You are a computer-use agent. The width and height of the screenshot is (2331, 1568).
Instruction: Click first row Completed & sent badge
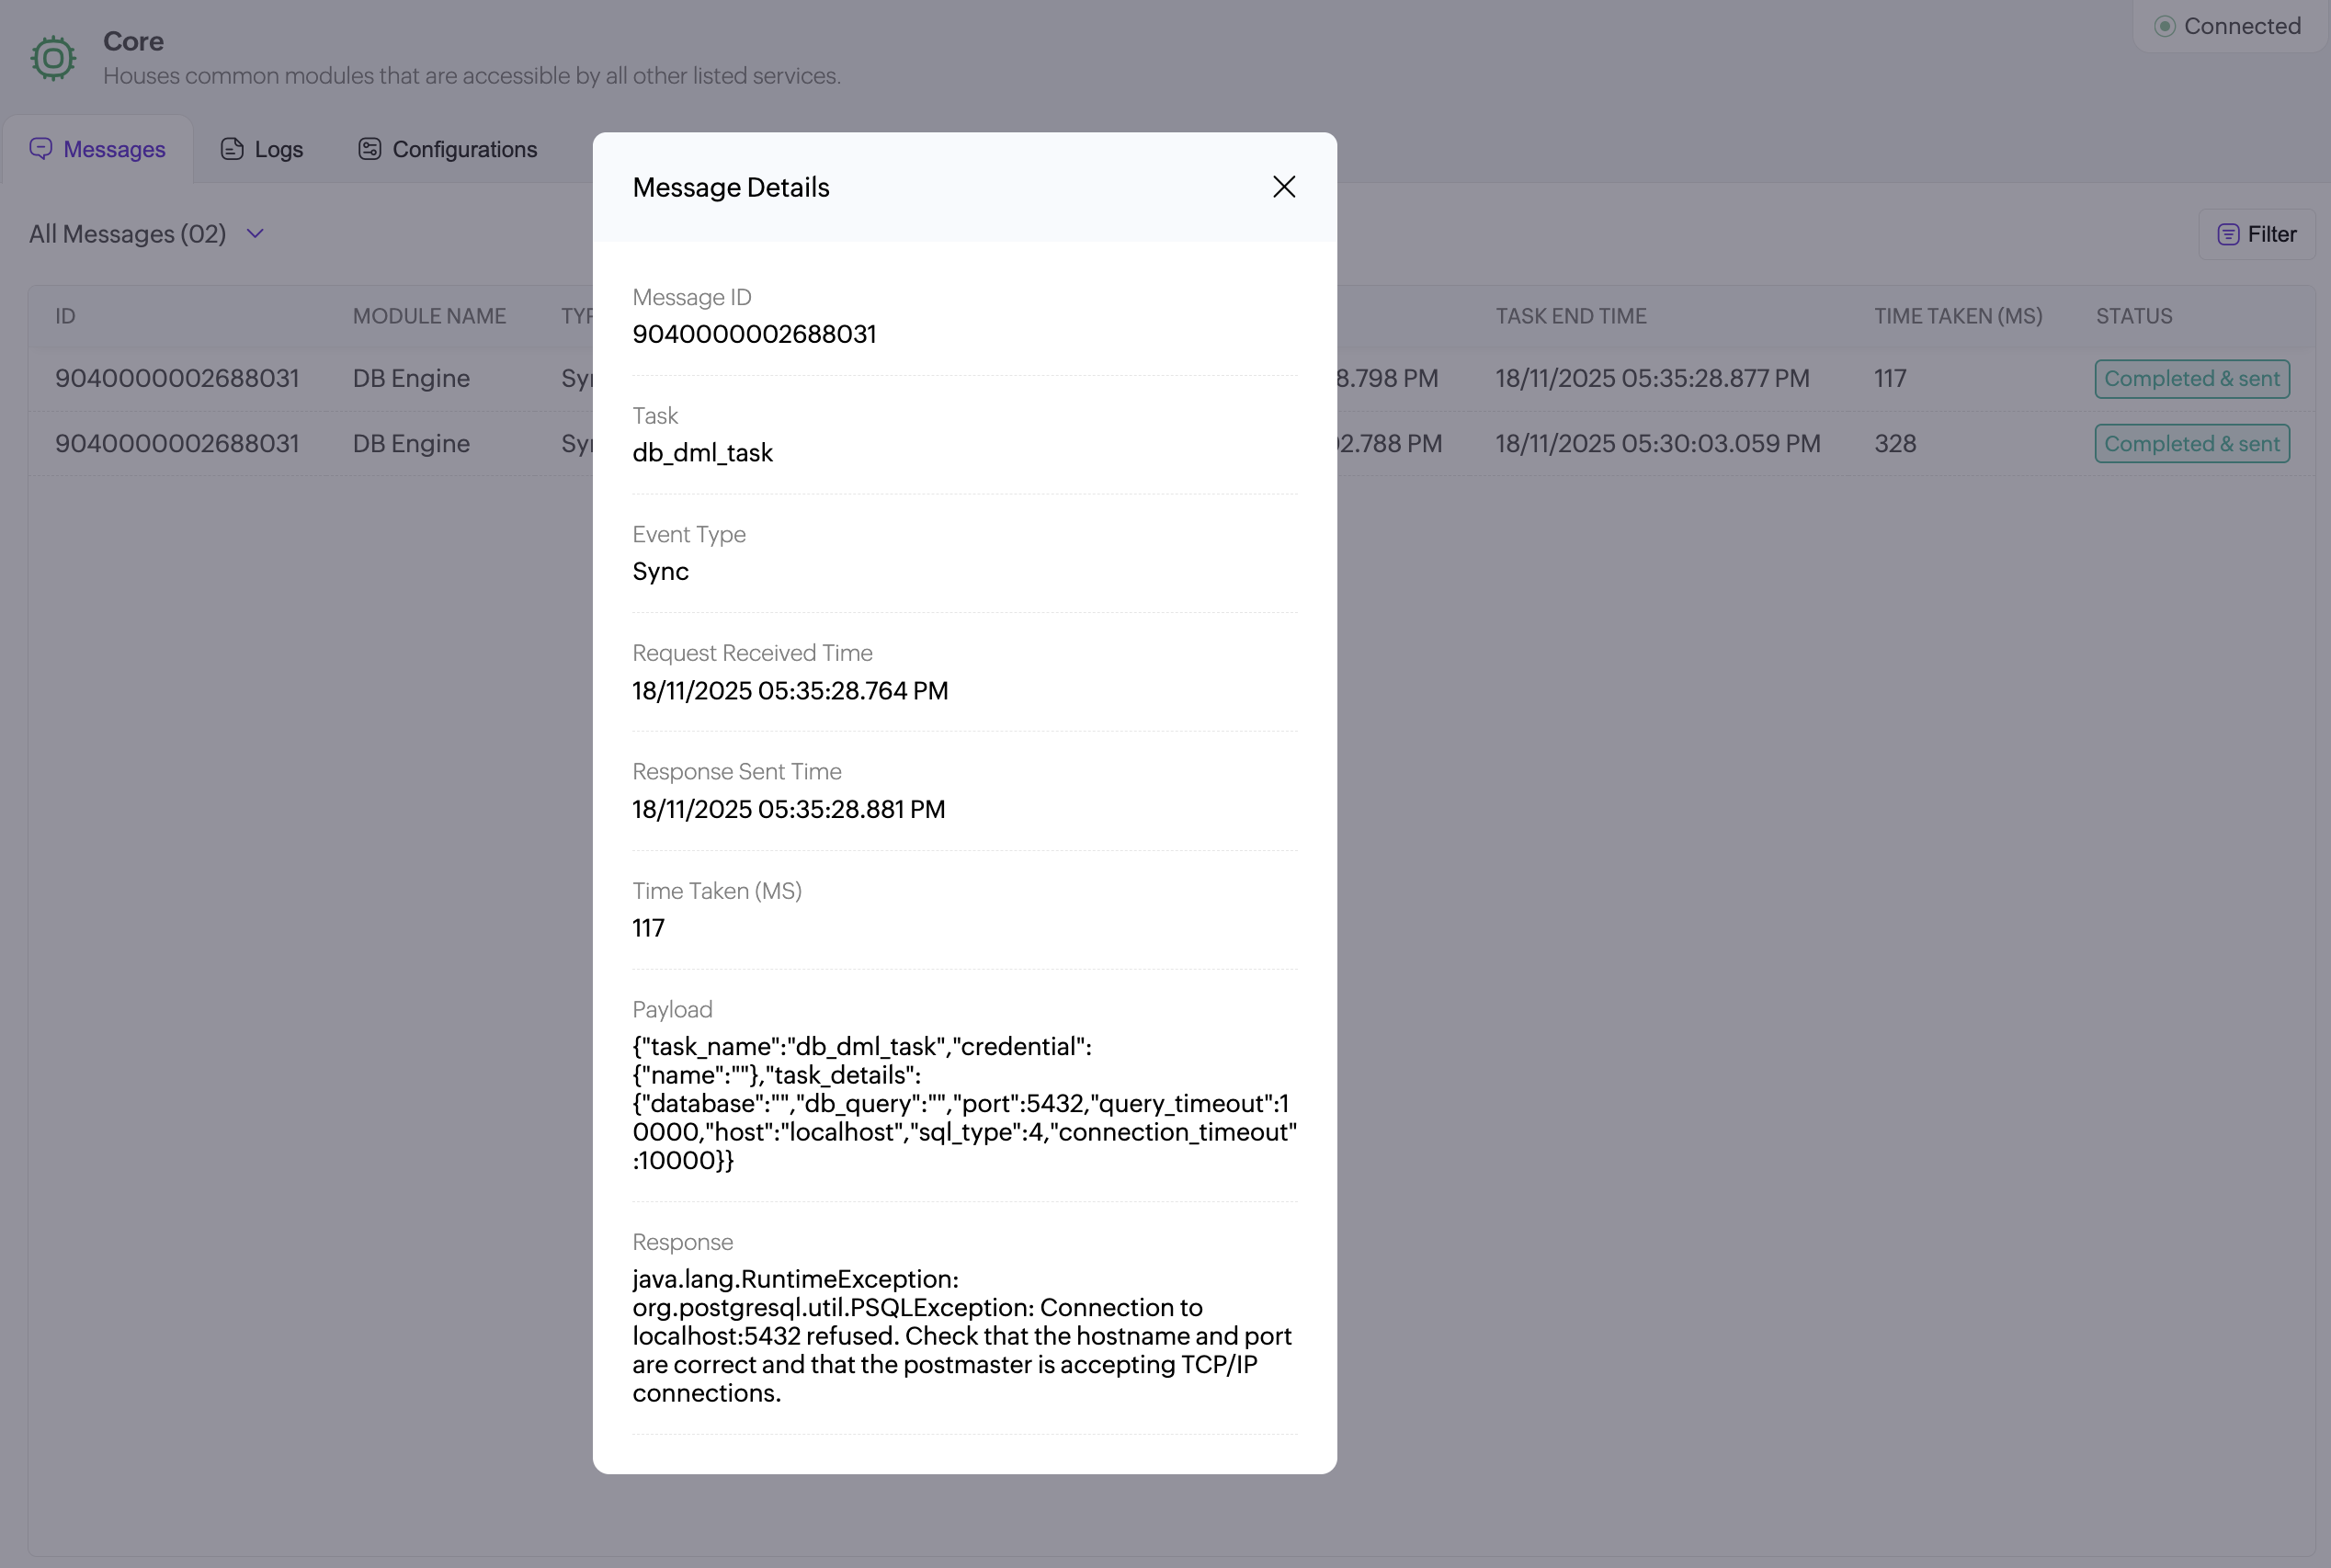(2192, 379)
